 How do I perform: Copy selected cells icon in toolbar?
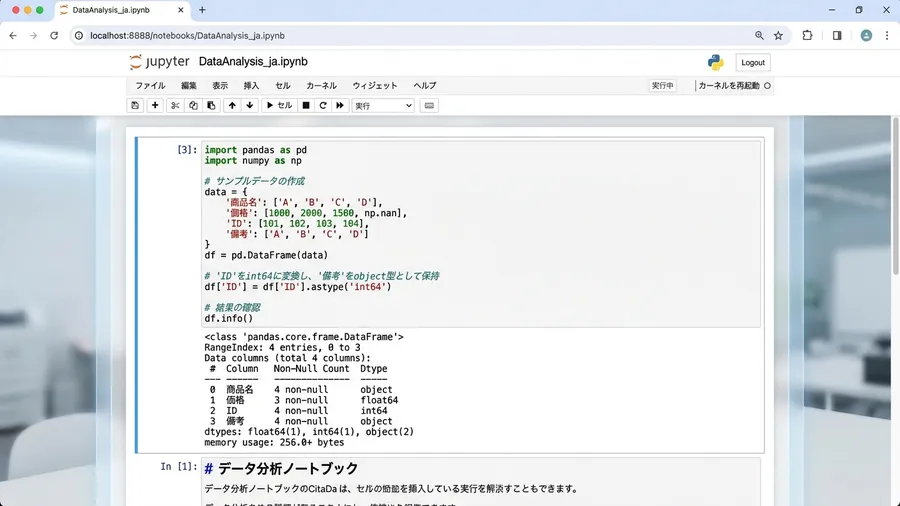click(193, 106)
